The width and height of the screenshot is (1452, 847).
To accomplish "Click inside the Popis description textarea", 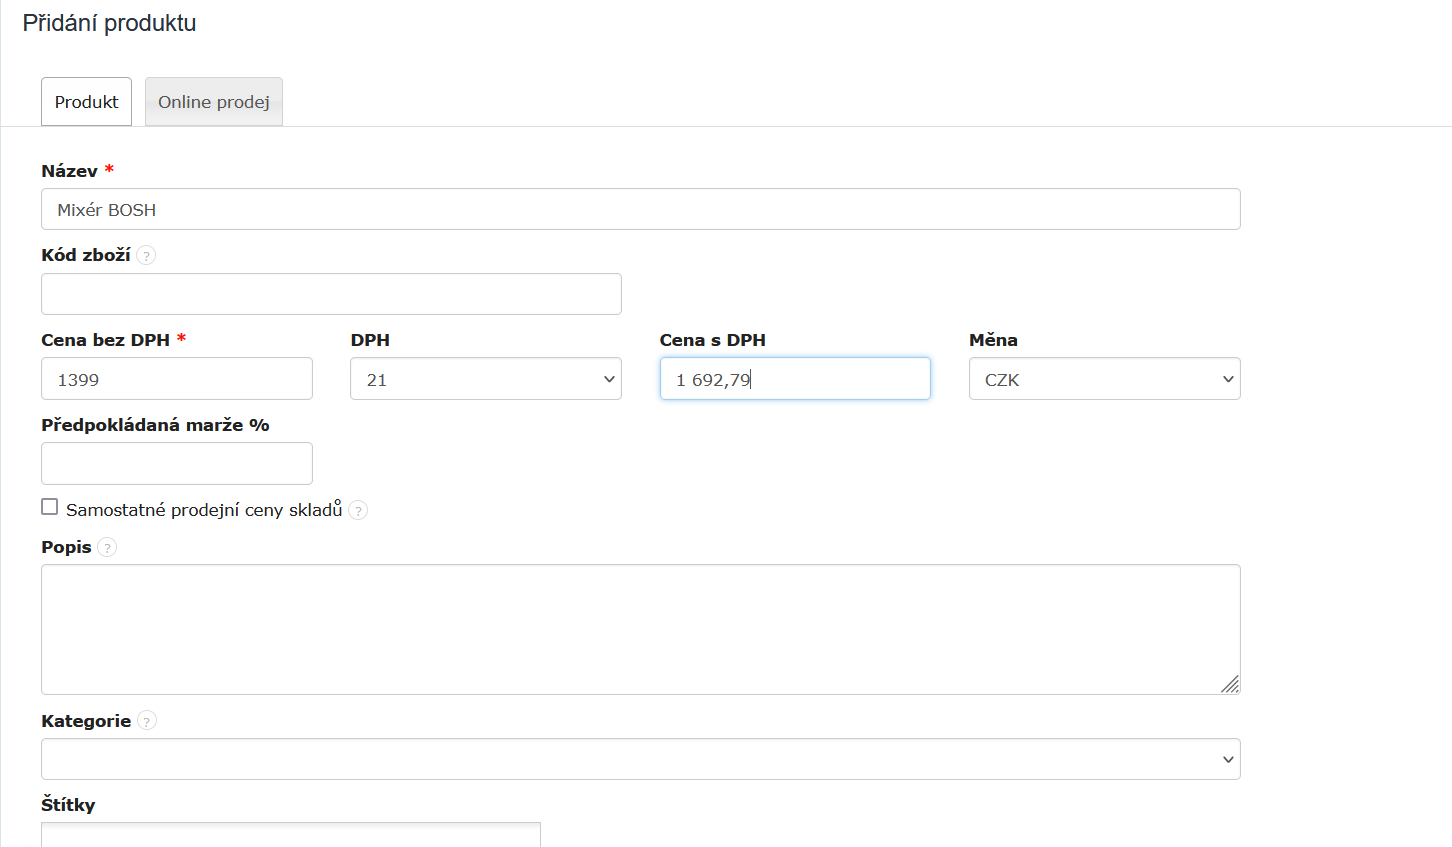I will (640, 629).
